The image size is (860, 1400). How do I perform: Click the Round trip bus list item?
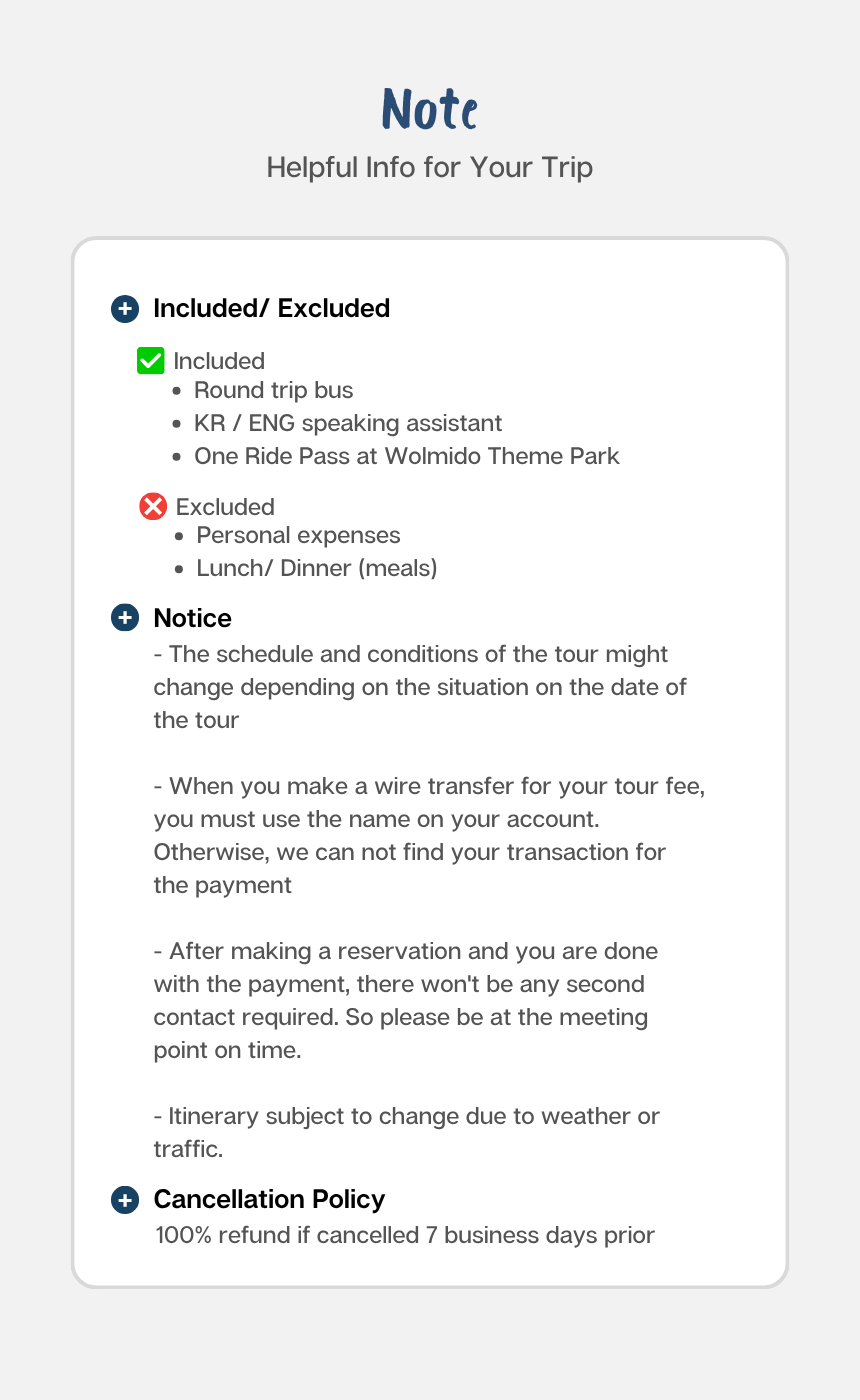coord(274,390)
